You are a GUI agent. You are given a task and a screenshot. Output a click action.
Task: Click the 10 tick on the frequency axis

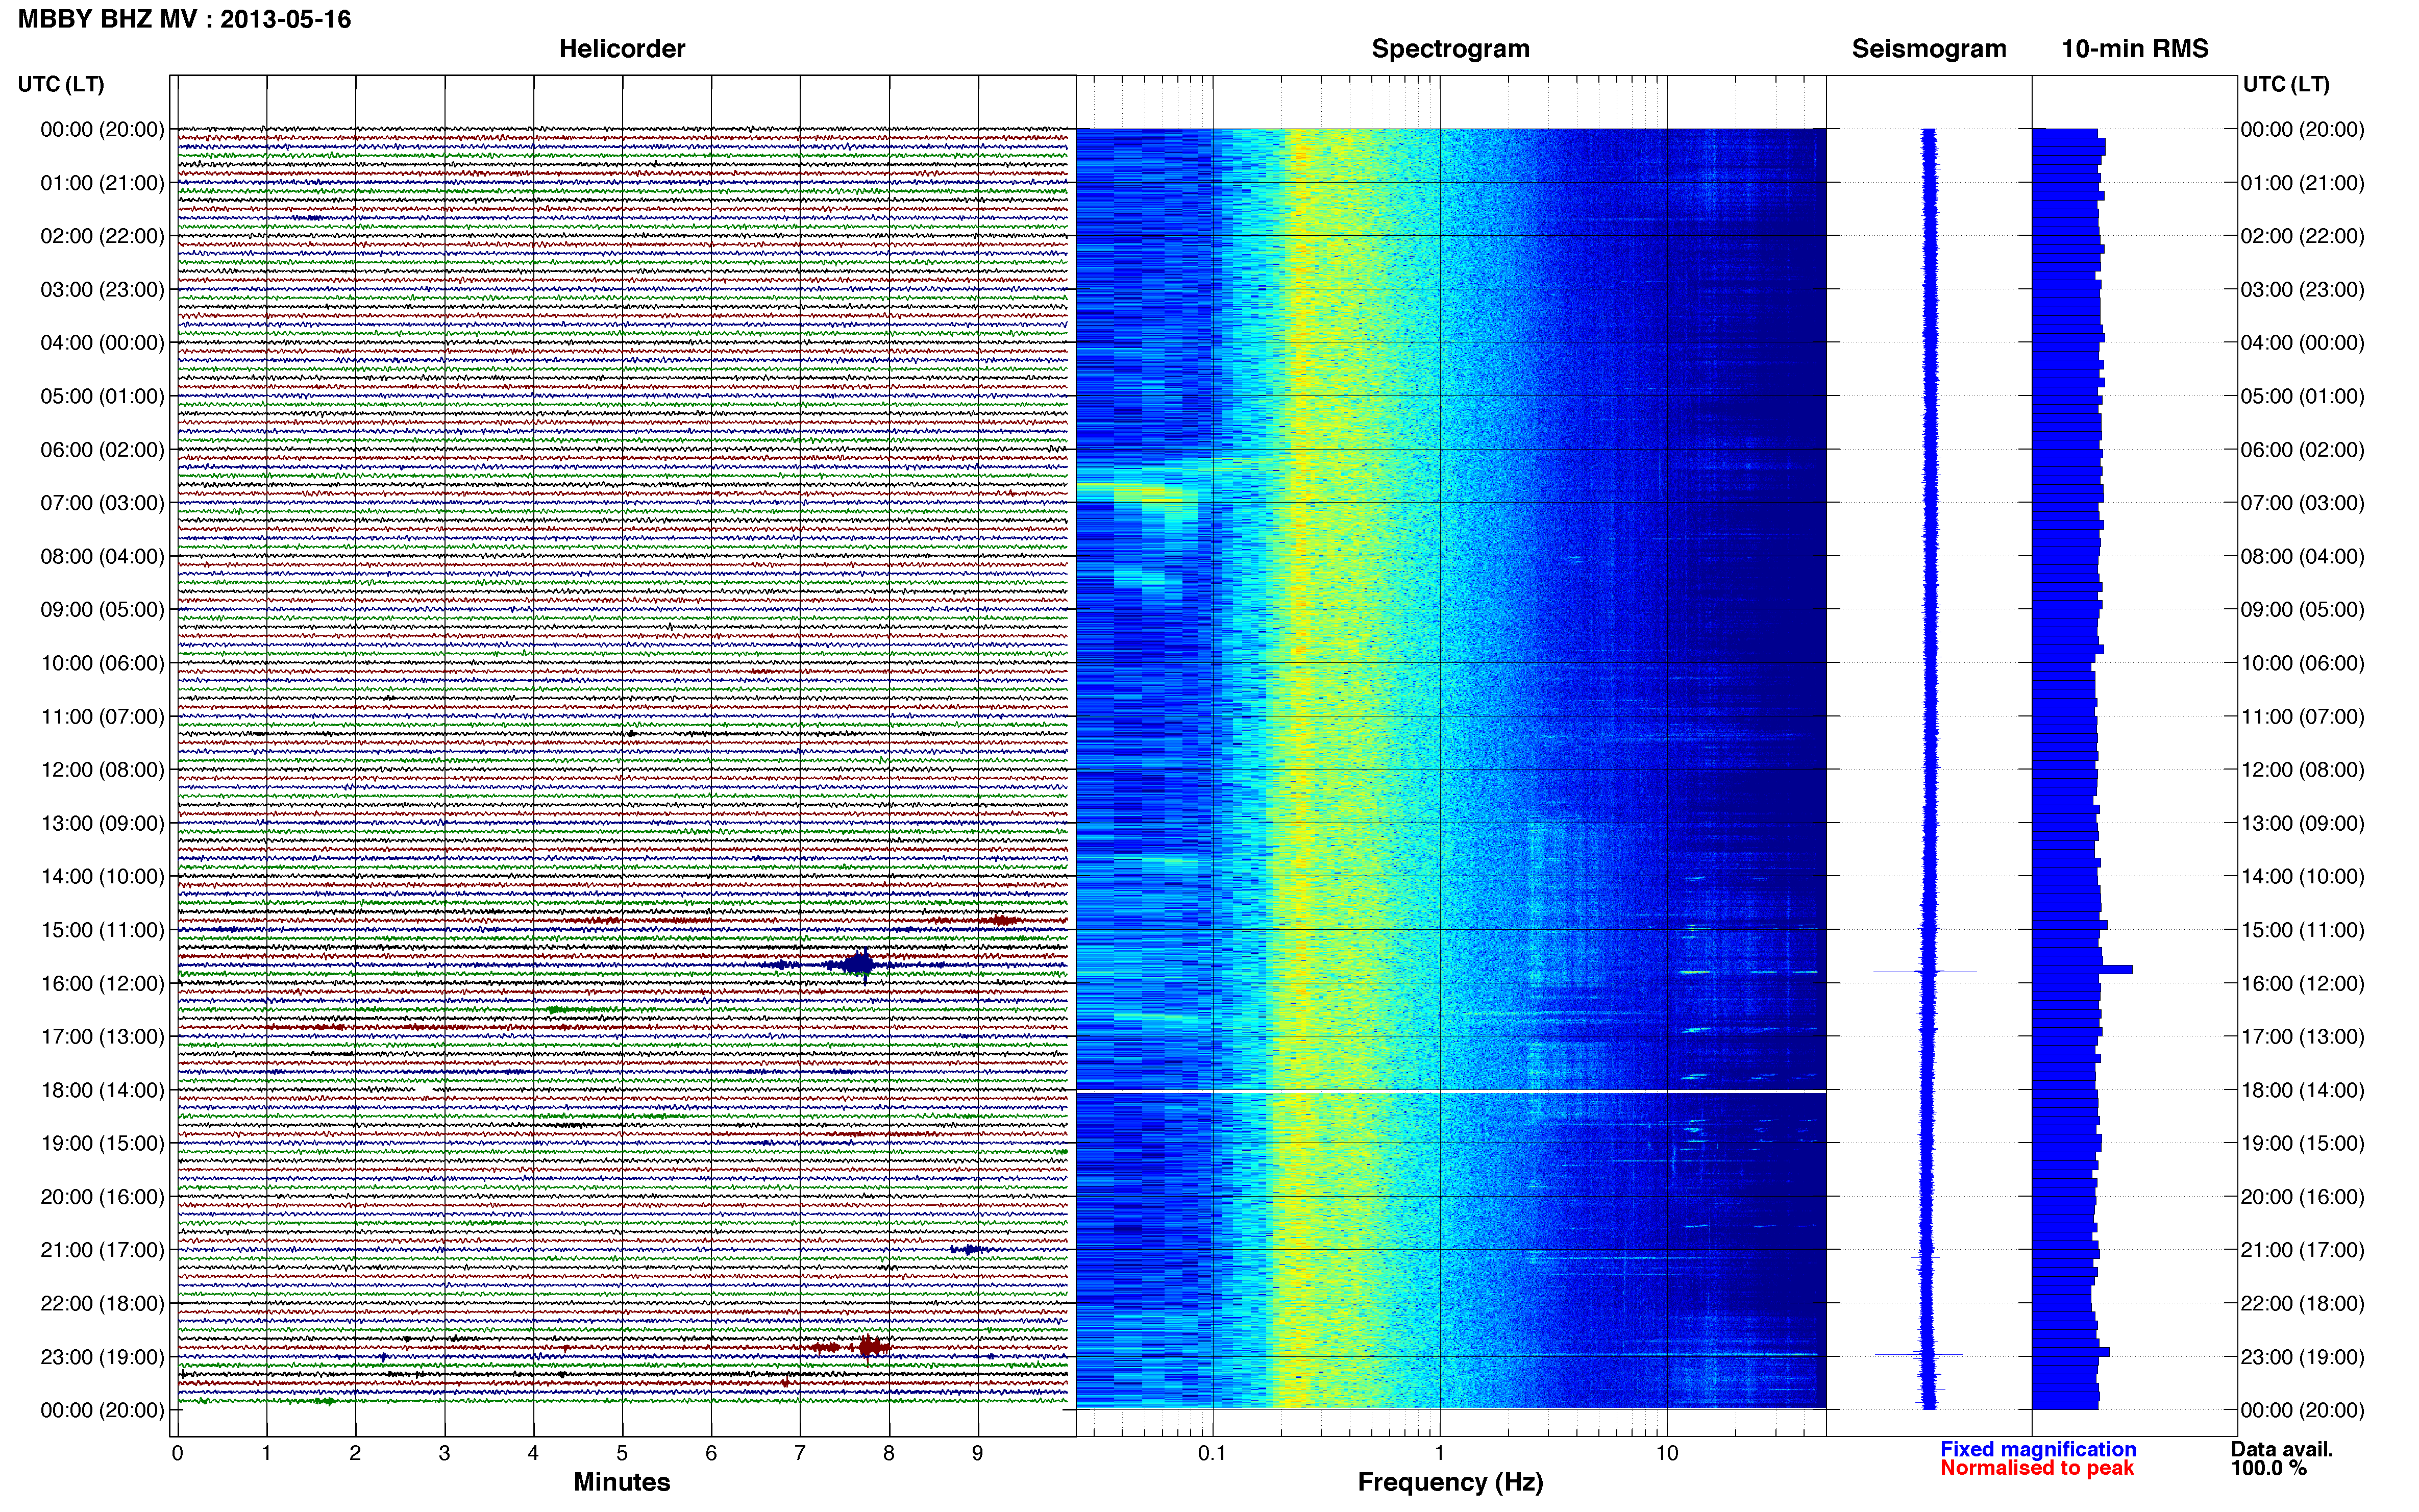click(1666, 1453)
